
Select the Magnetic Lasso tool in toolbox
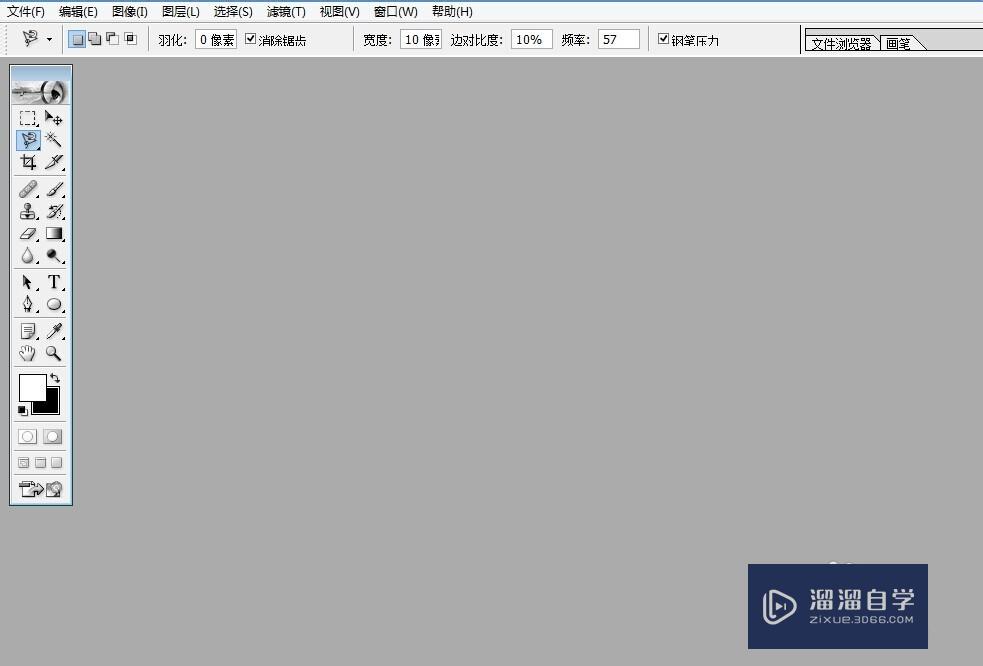[x=28, y=140]
